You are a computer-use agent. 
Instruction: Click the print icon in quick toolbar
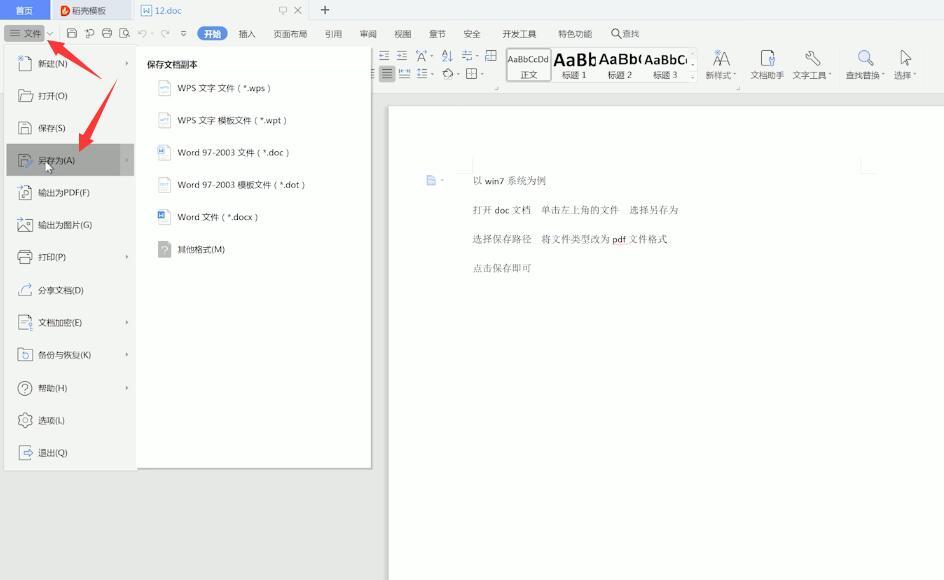(x=107, y=34)
